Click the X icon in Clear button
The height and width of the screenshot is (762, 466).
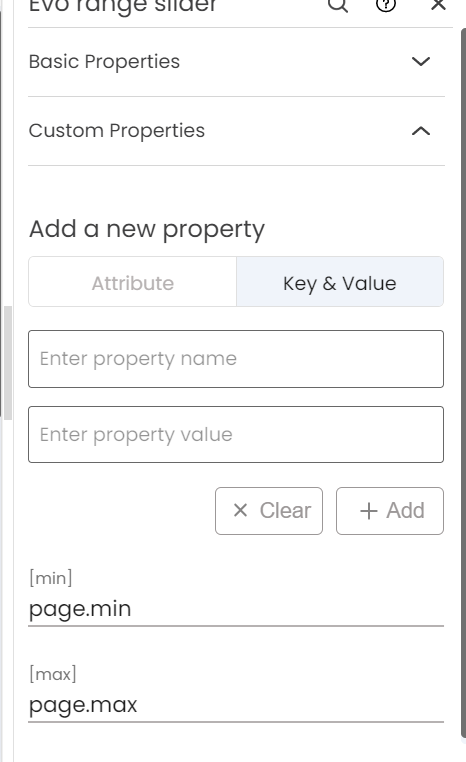coord(241,510)
